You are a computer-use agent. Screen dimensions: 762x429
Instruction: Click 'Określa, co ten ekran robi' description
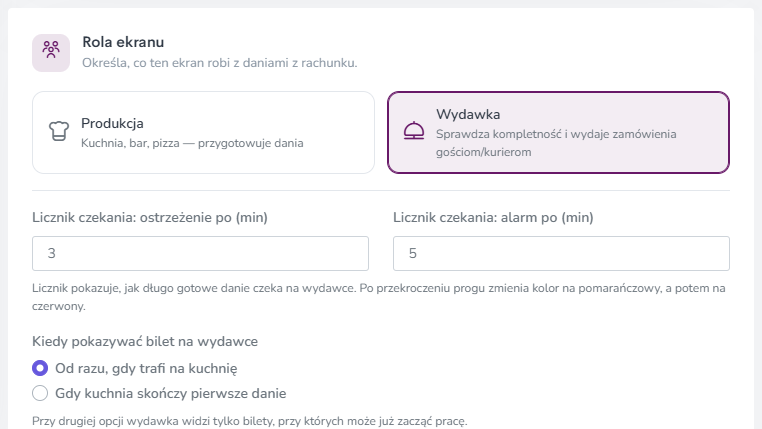220,63
